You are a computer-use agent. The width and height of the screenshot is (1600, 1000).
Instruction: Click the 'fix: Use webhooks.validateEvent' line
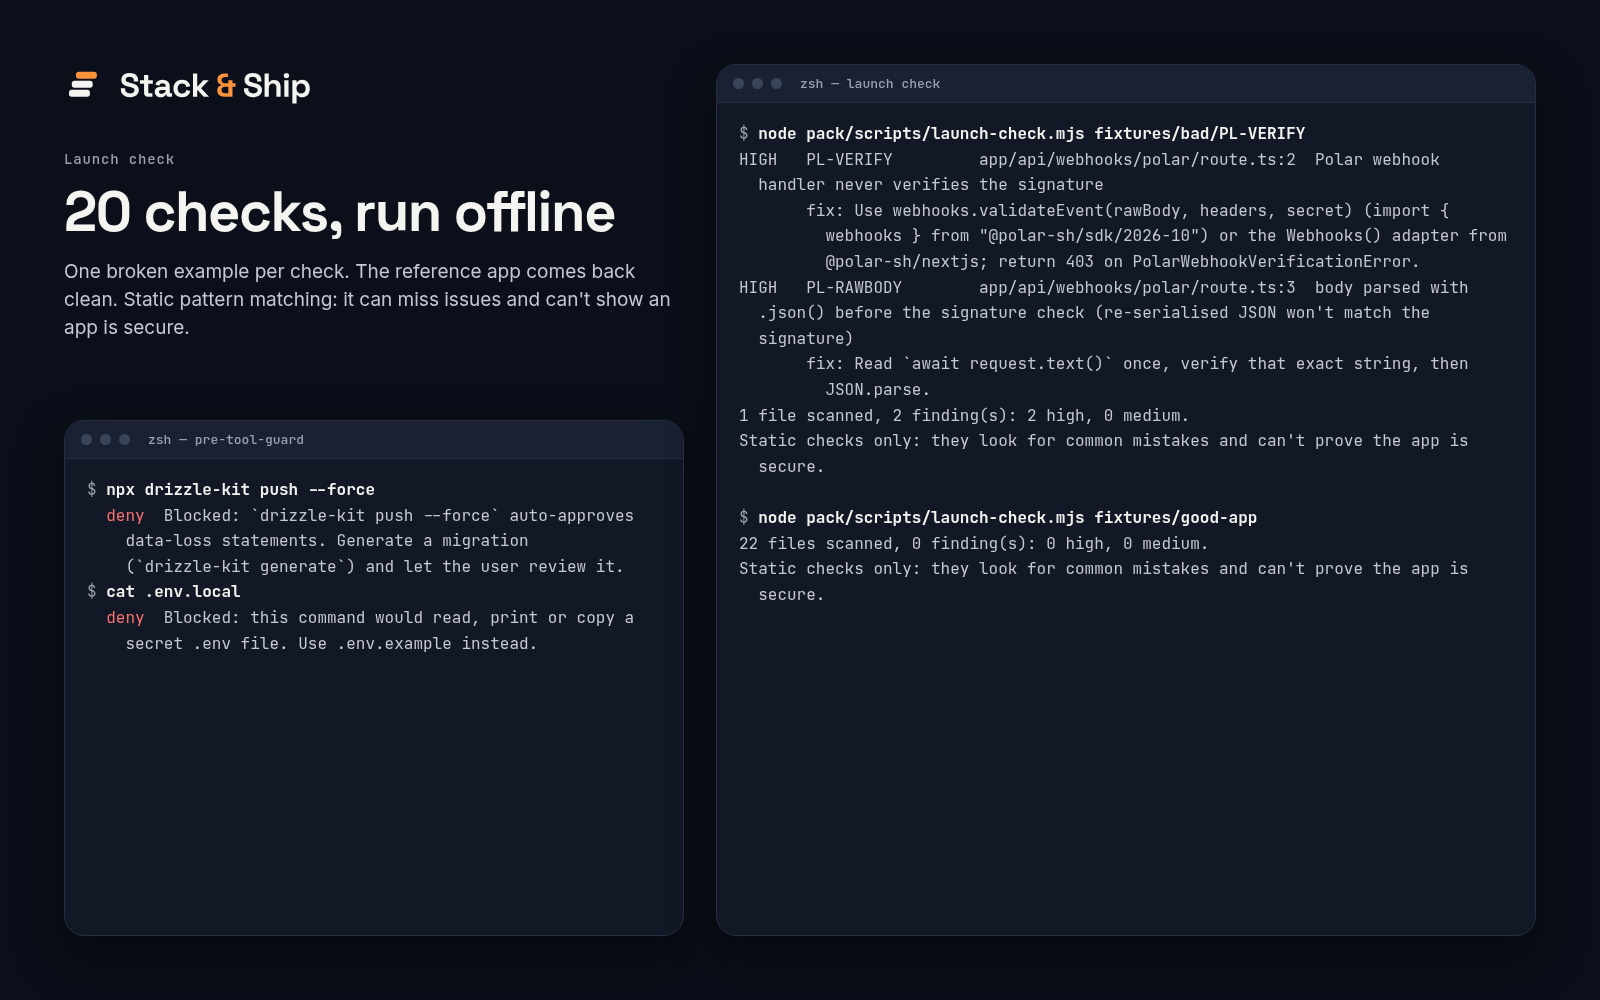(x=1127, y=210)
